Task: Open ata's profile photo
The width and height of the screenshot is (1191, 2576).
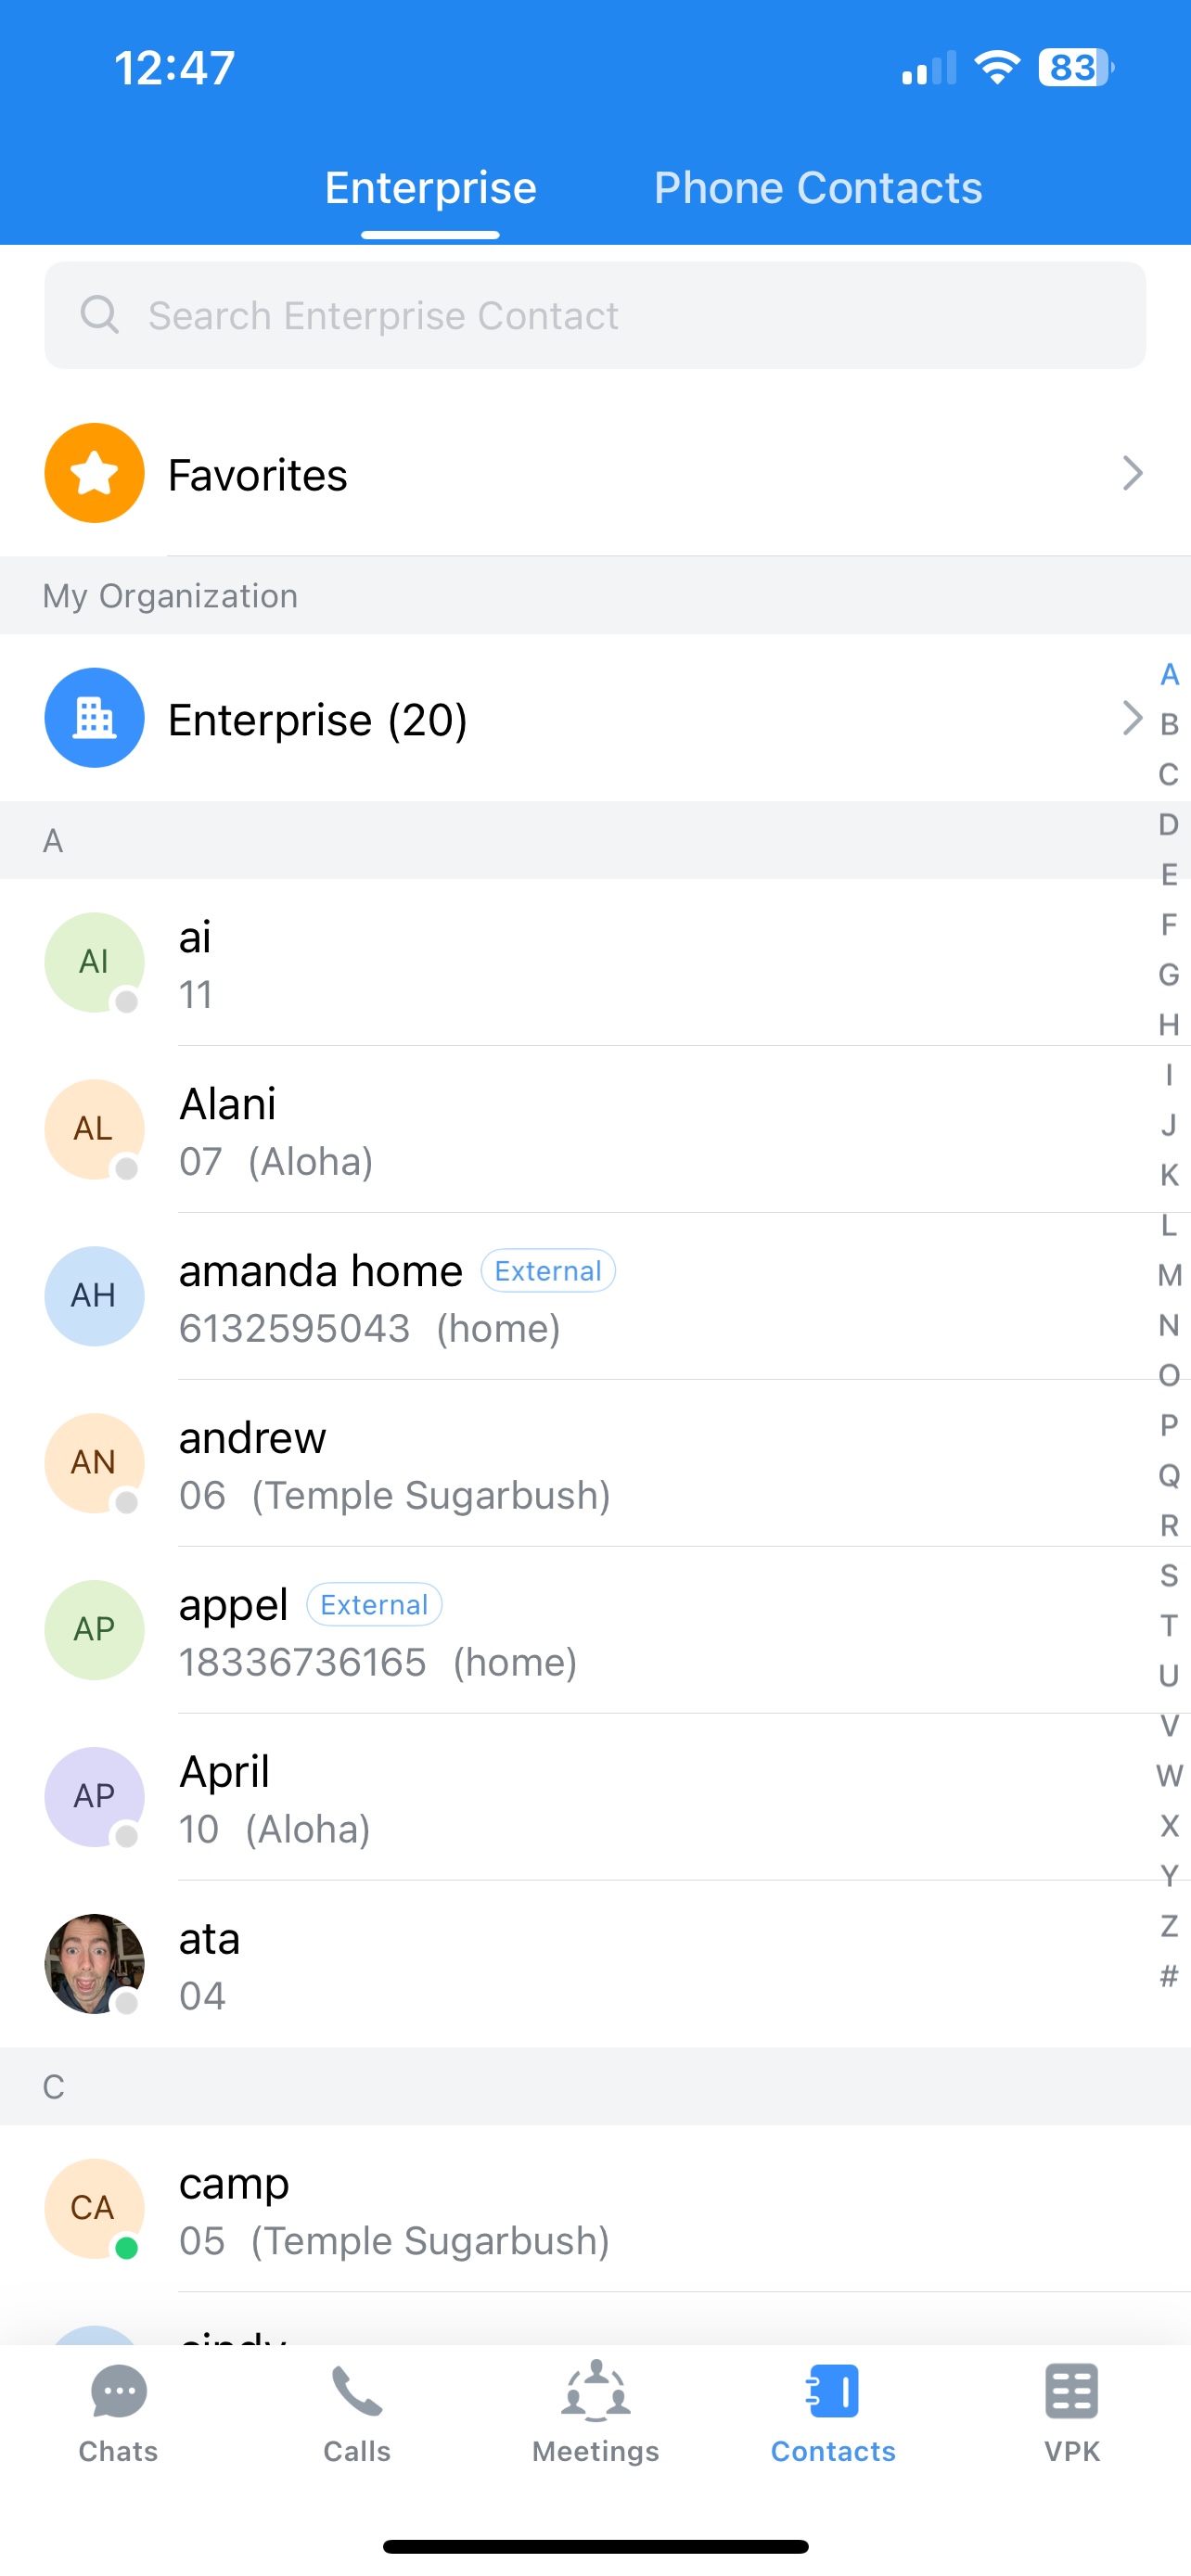Action: coord(94,1964)
